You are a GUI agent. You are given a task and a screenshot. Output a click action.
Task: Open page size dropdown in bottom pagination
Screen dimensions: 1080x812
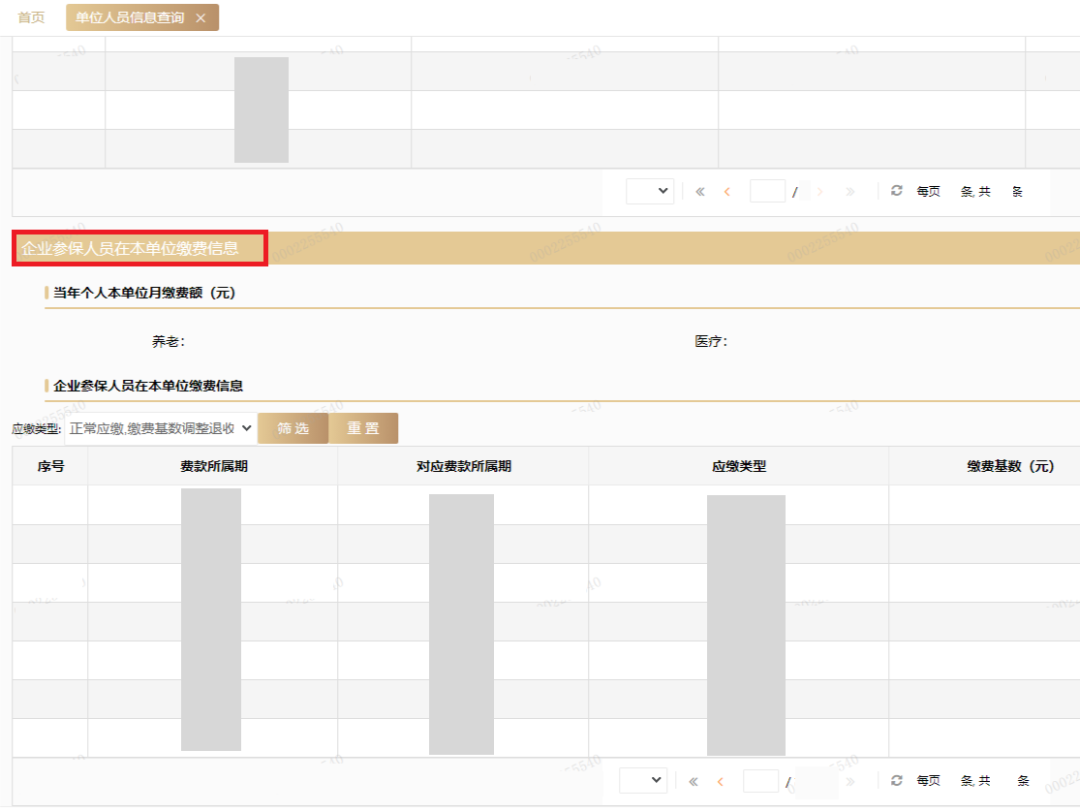click(643, 780)
